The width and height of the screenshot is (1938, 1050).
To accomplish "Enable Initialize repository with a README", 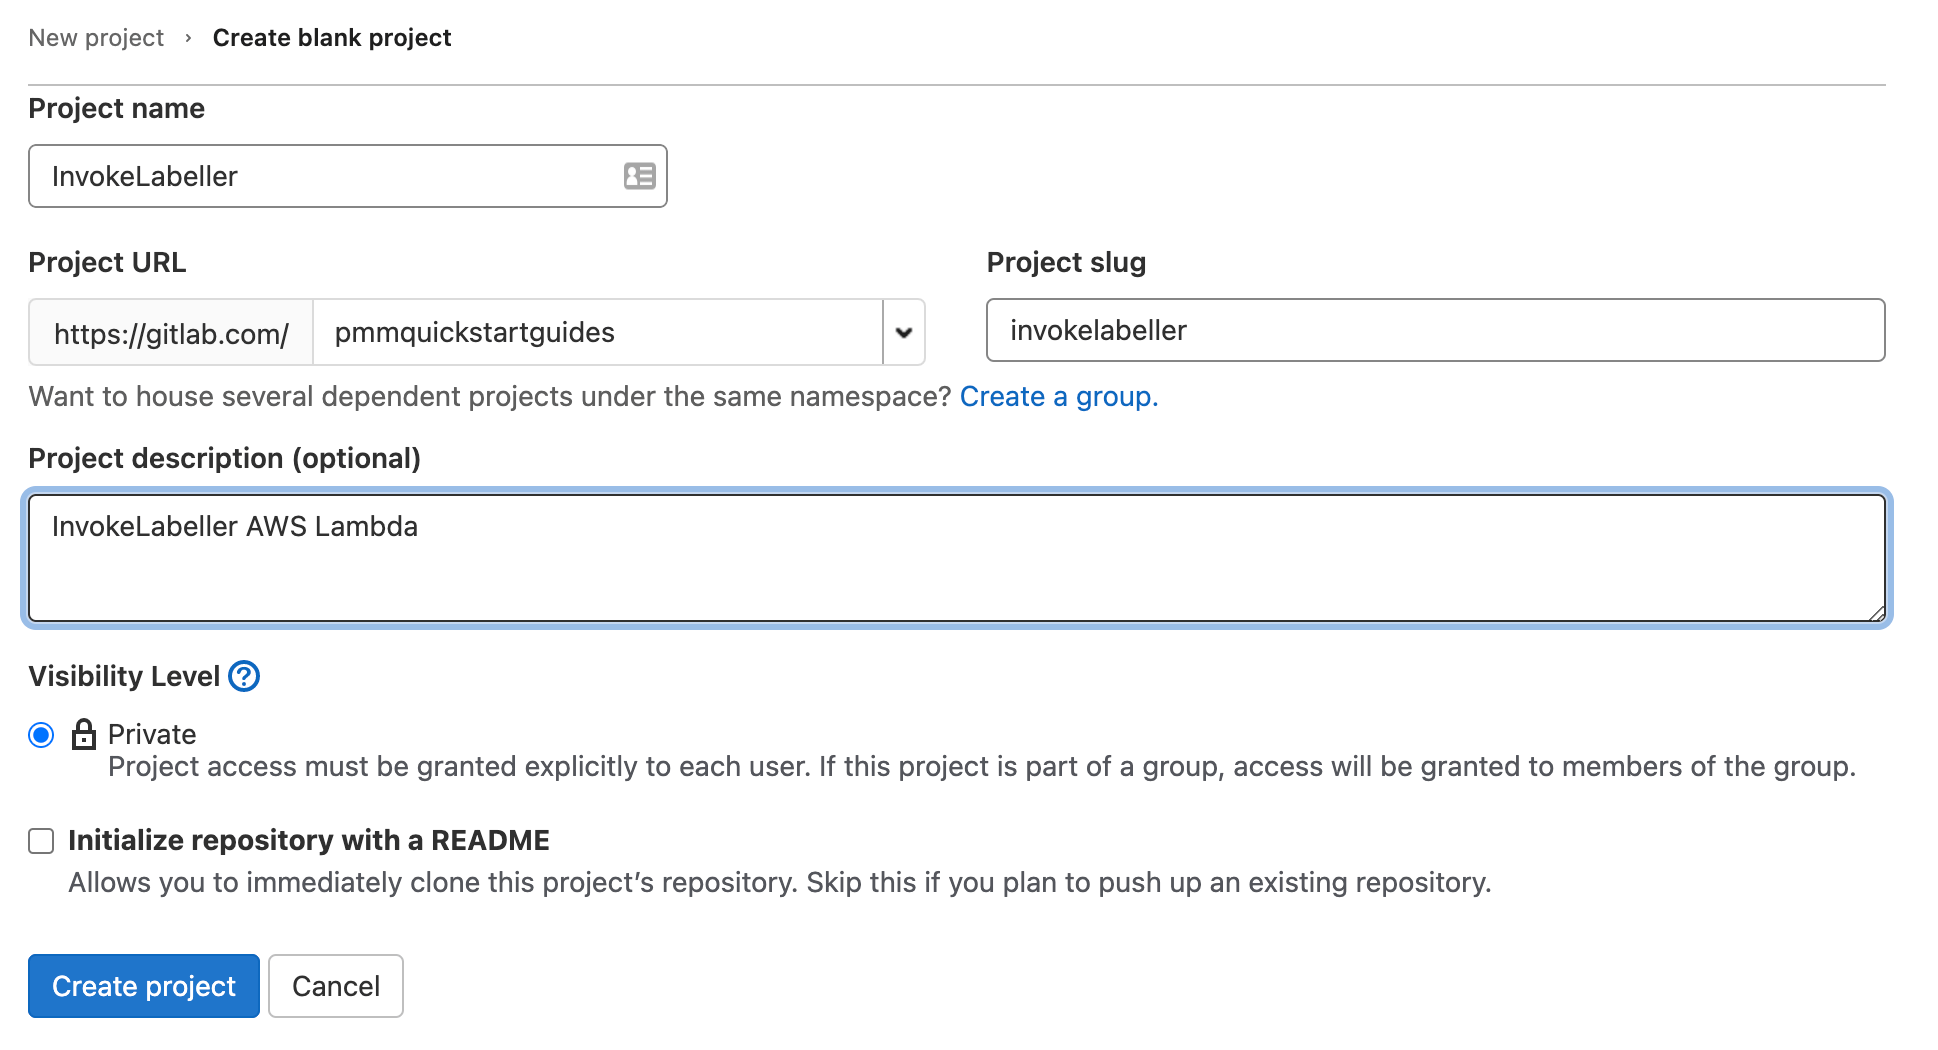I will click(x=40, y=841).
